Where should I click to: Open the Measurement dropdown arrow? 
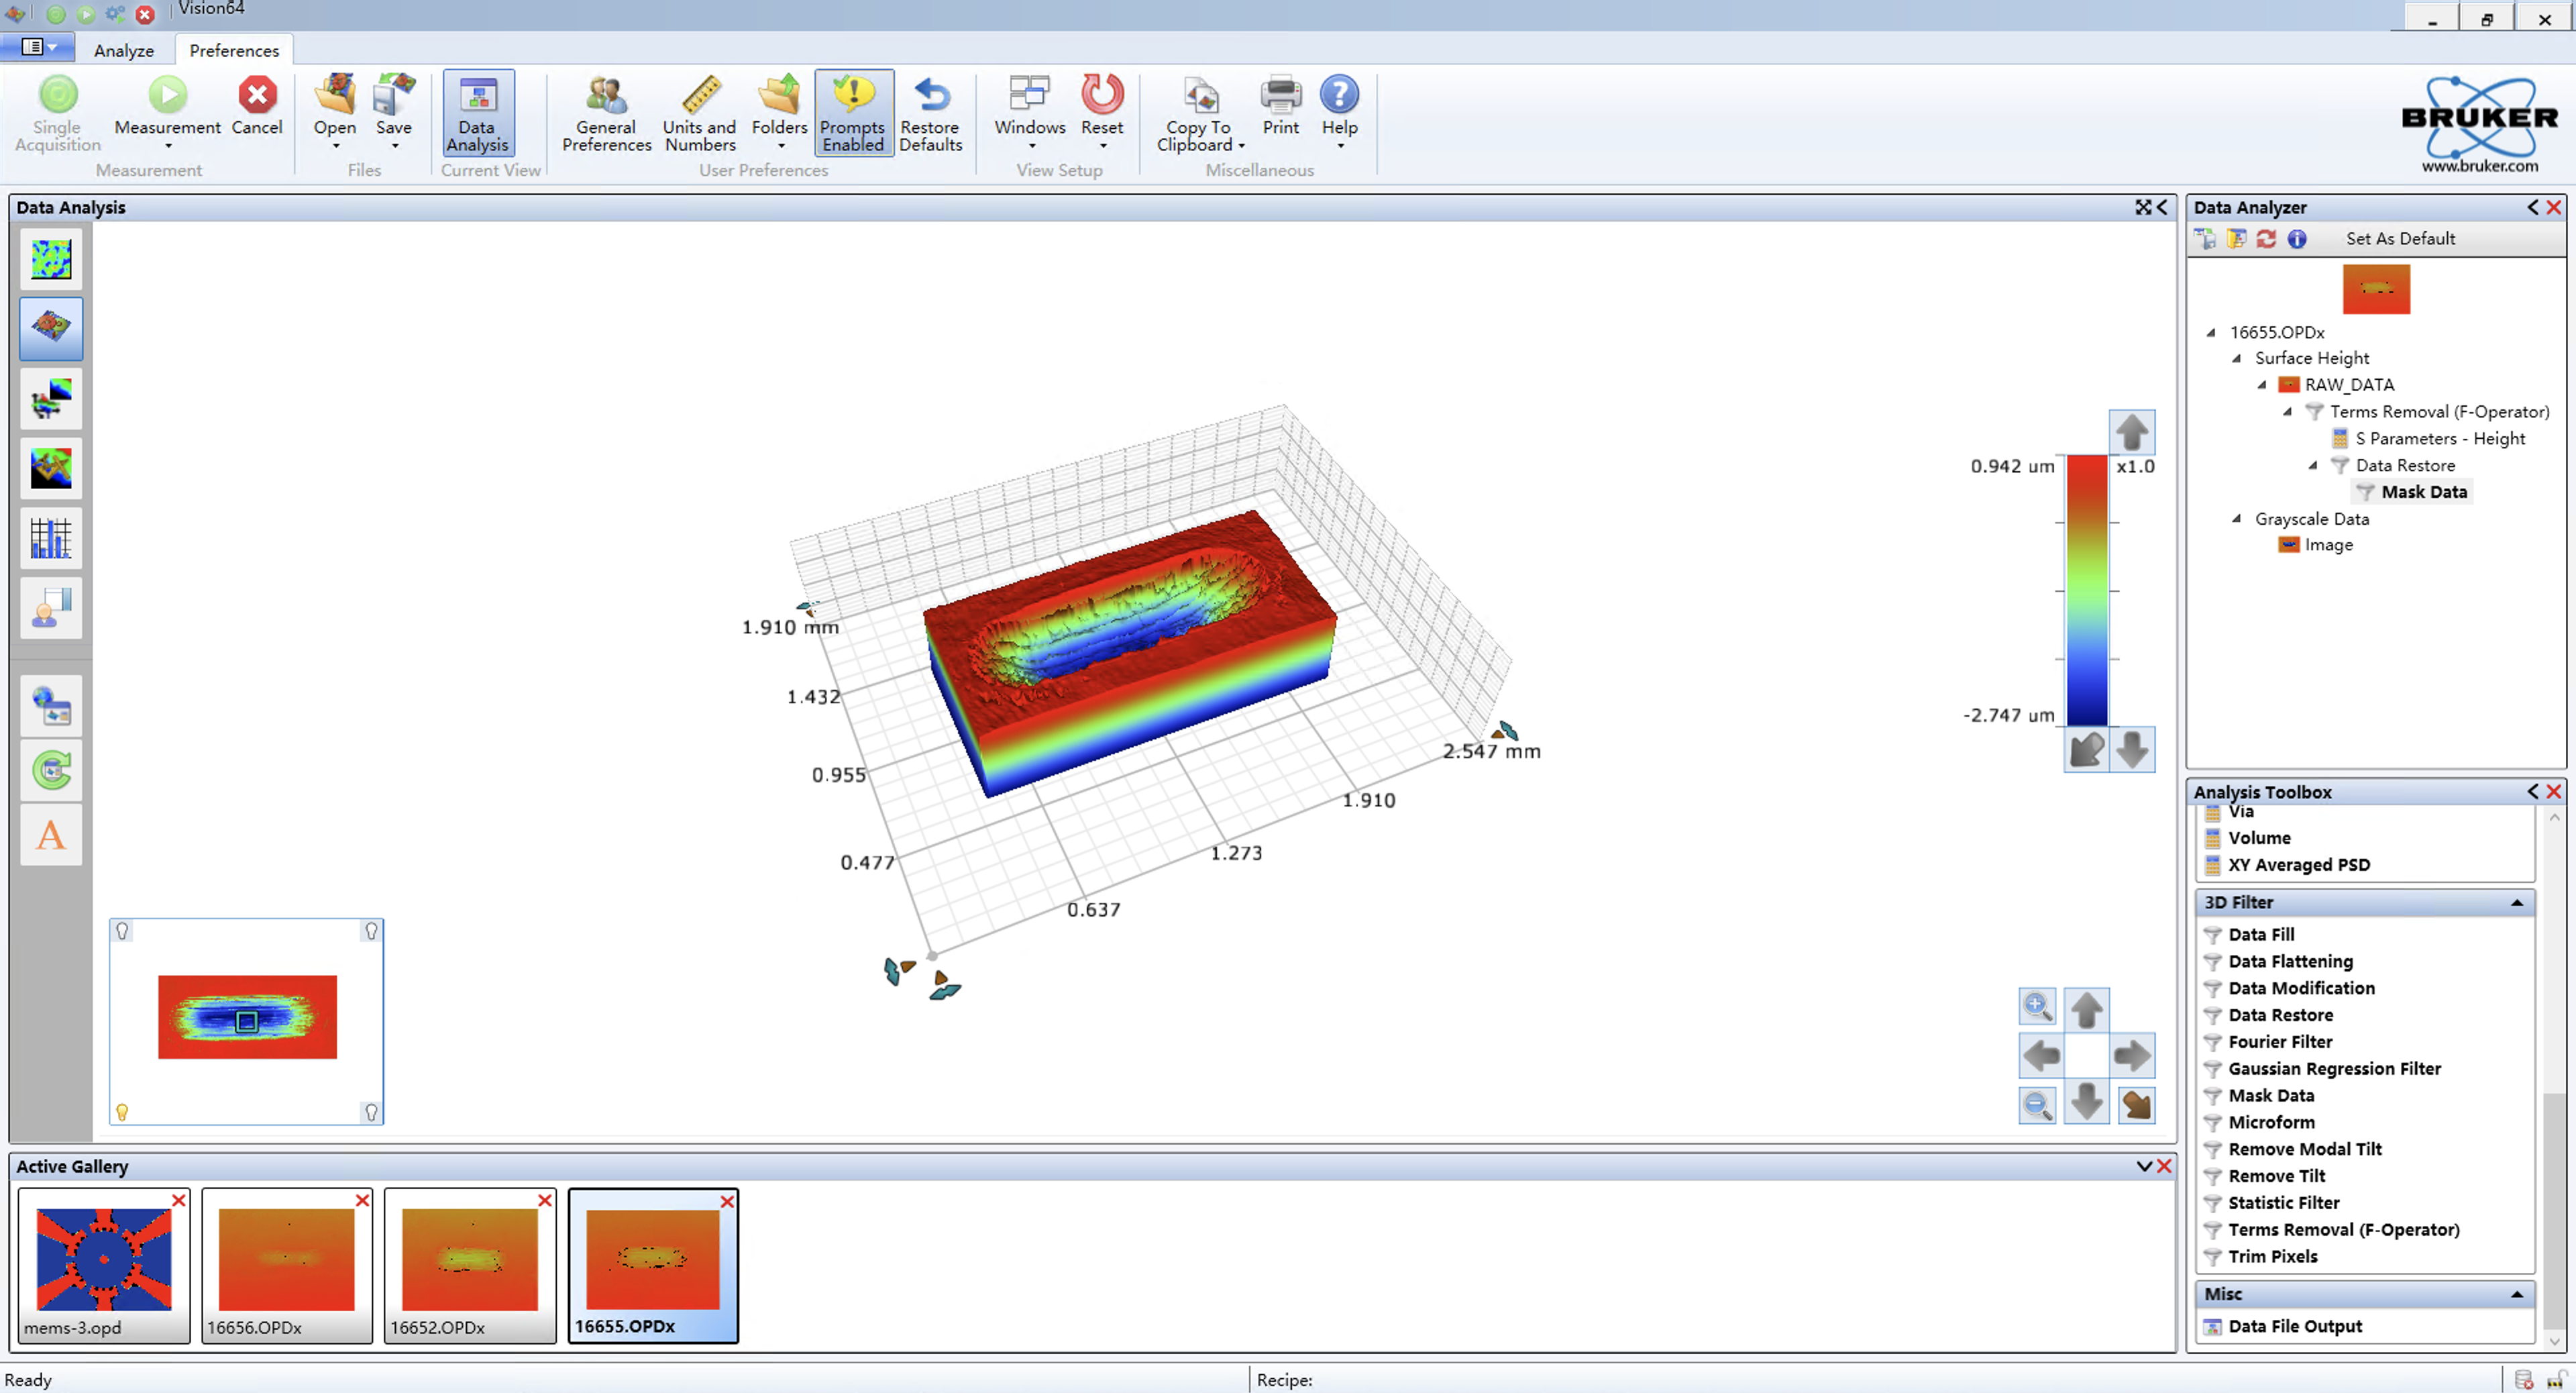click(x=168, y=147)
